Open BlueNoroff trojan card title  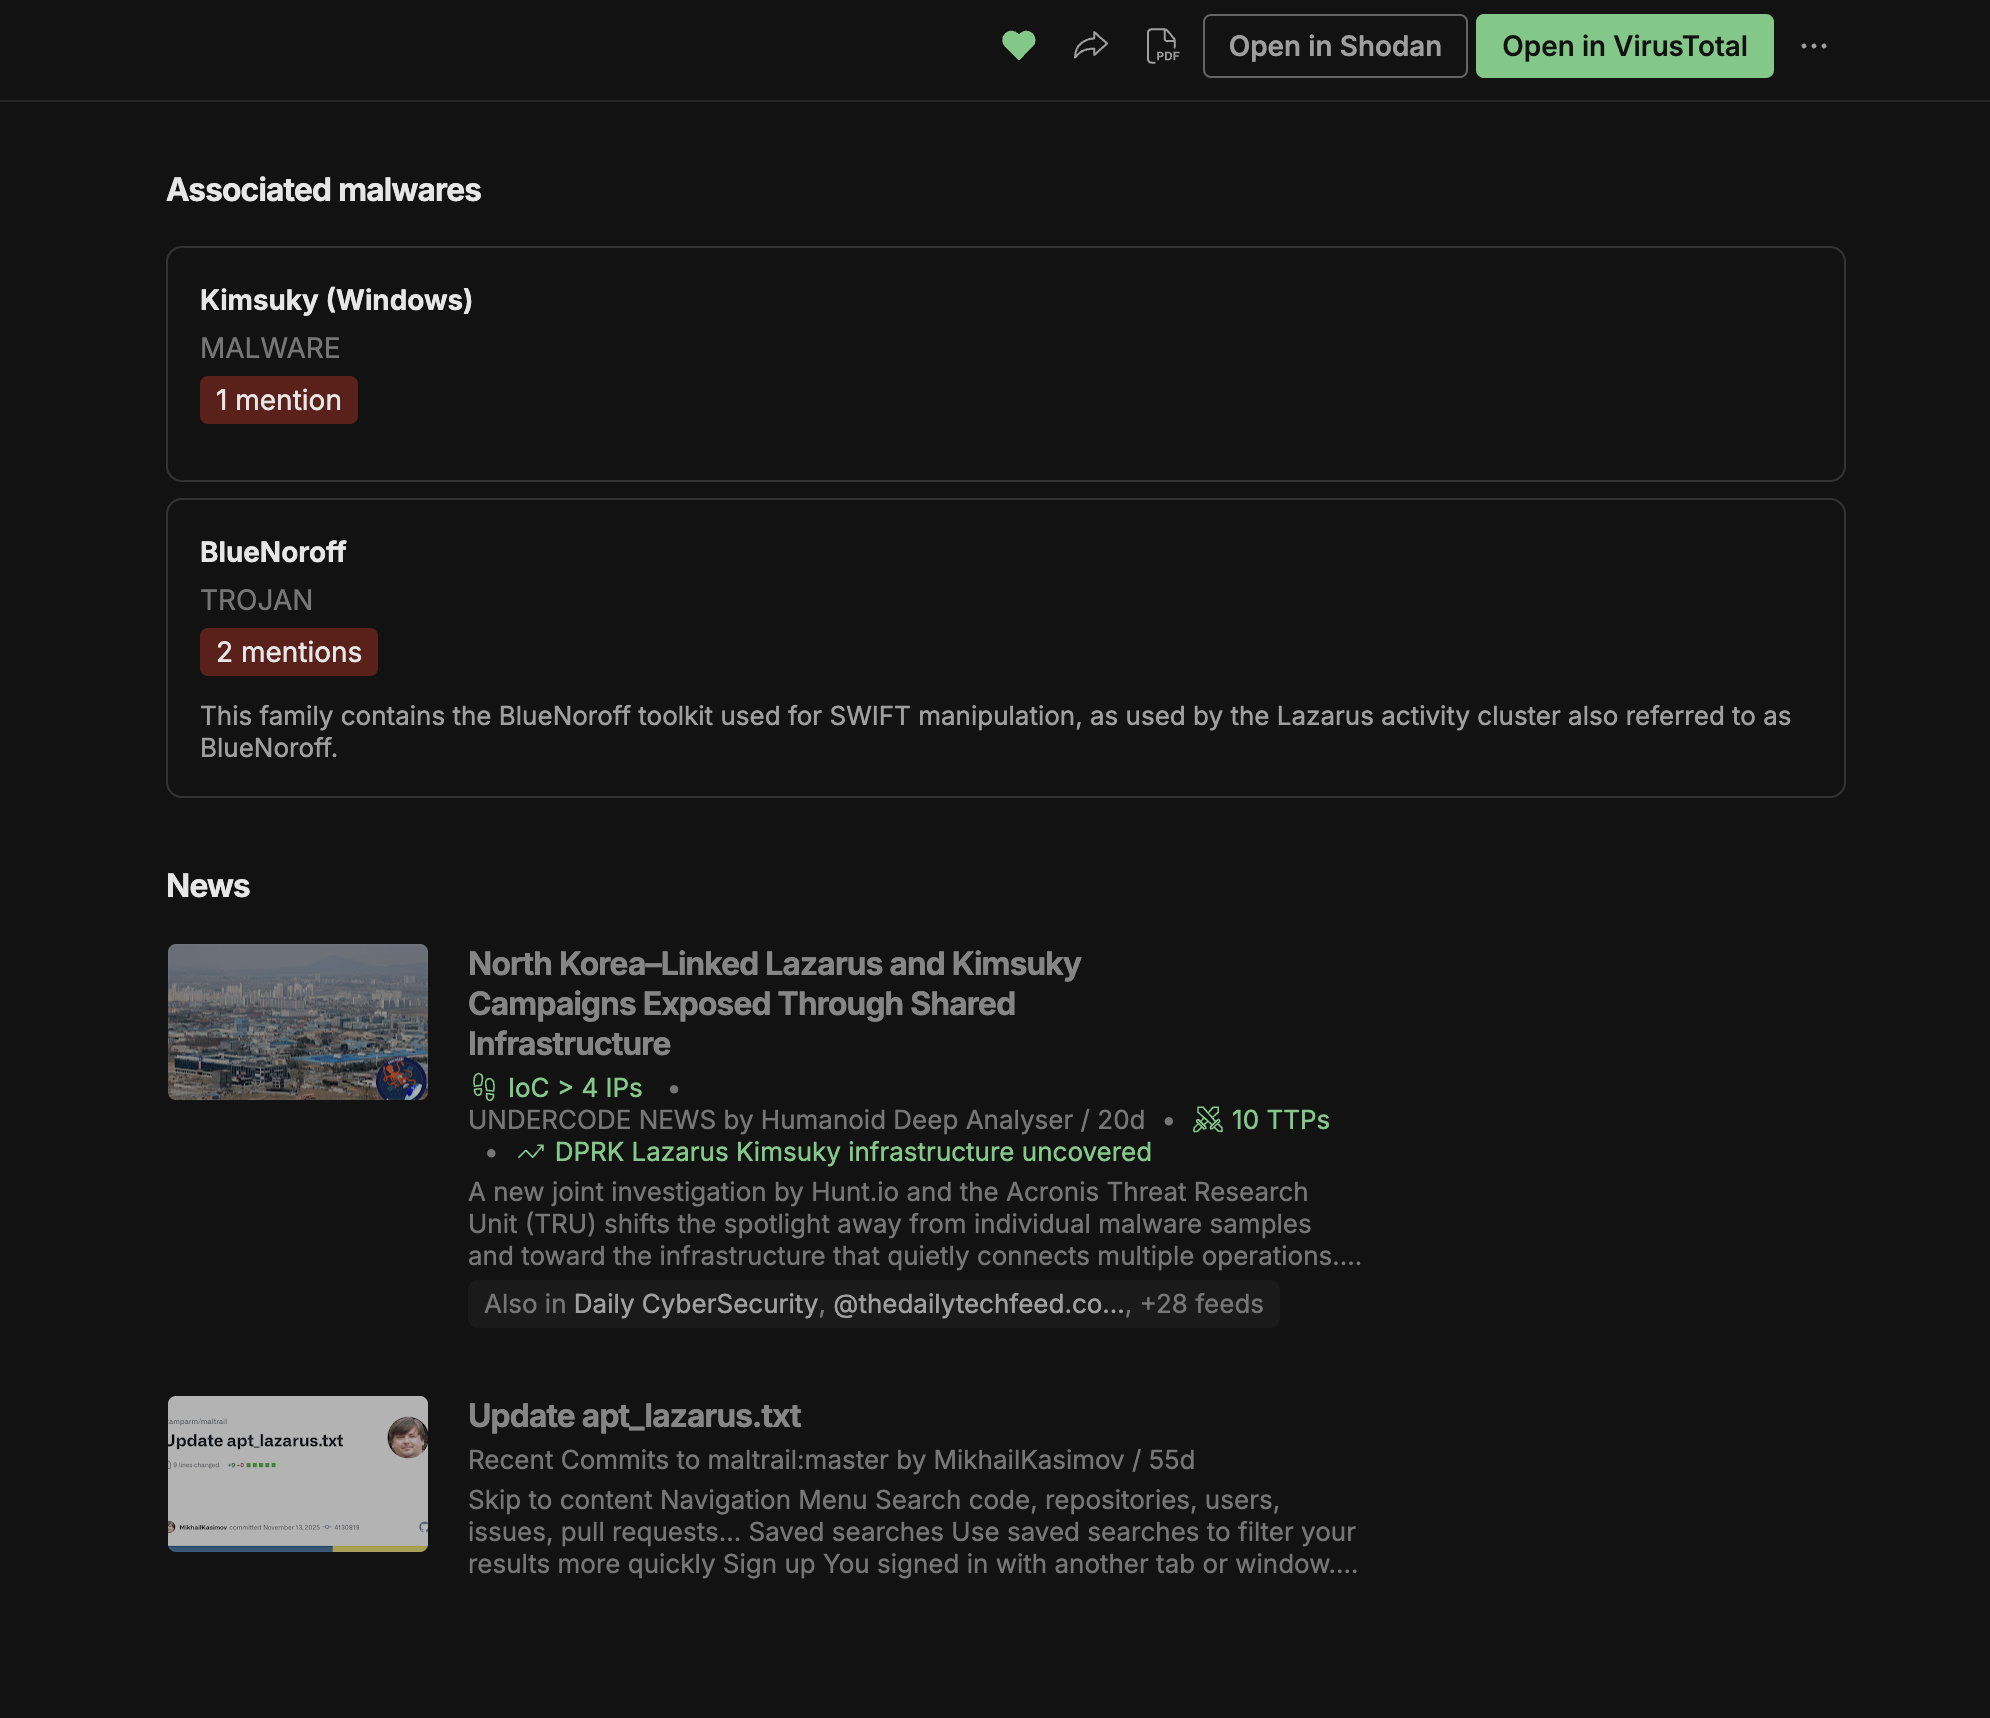coord(273,552)
